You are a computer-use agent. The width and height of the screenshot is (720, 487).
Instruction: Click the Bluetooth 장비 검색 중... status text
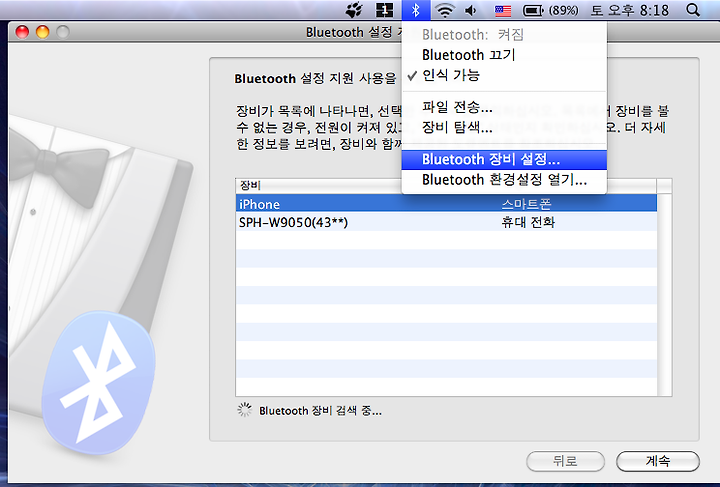pos(320,411)
